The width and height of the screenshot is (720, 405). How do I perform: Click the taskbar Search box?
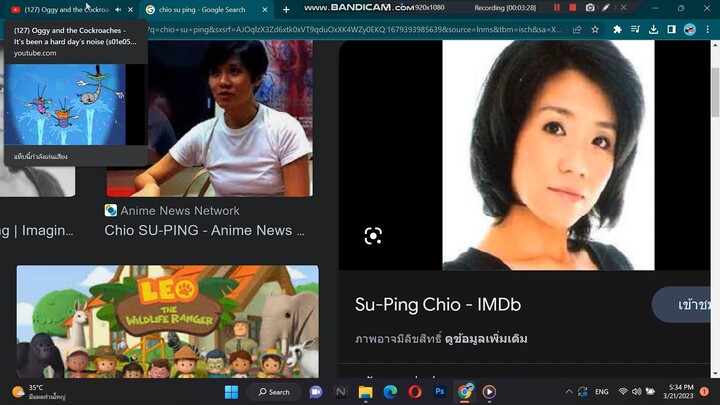coord(274,392)
